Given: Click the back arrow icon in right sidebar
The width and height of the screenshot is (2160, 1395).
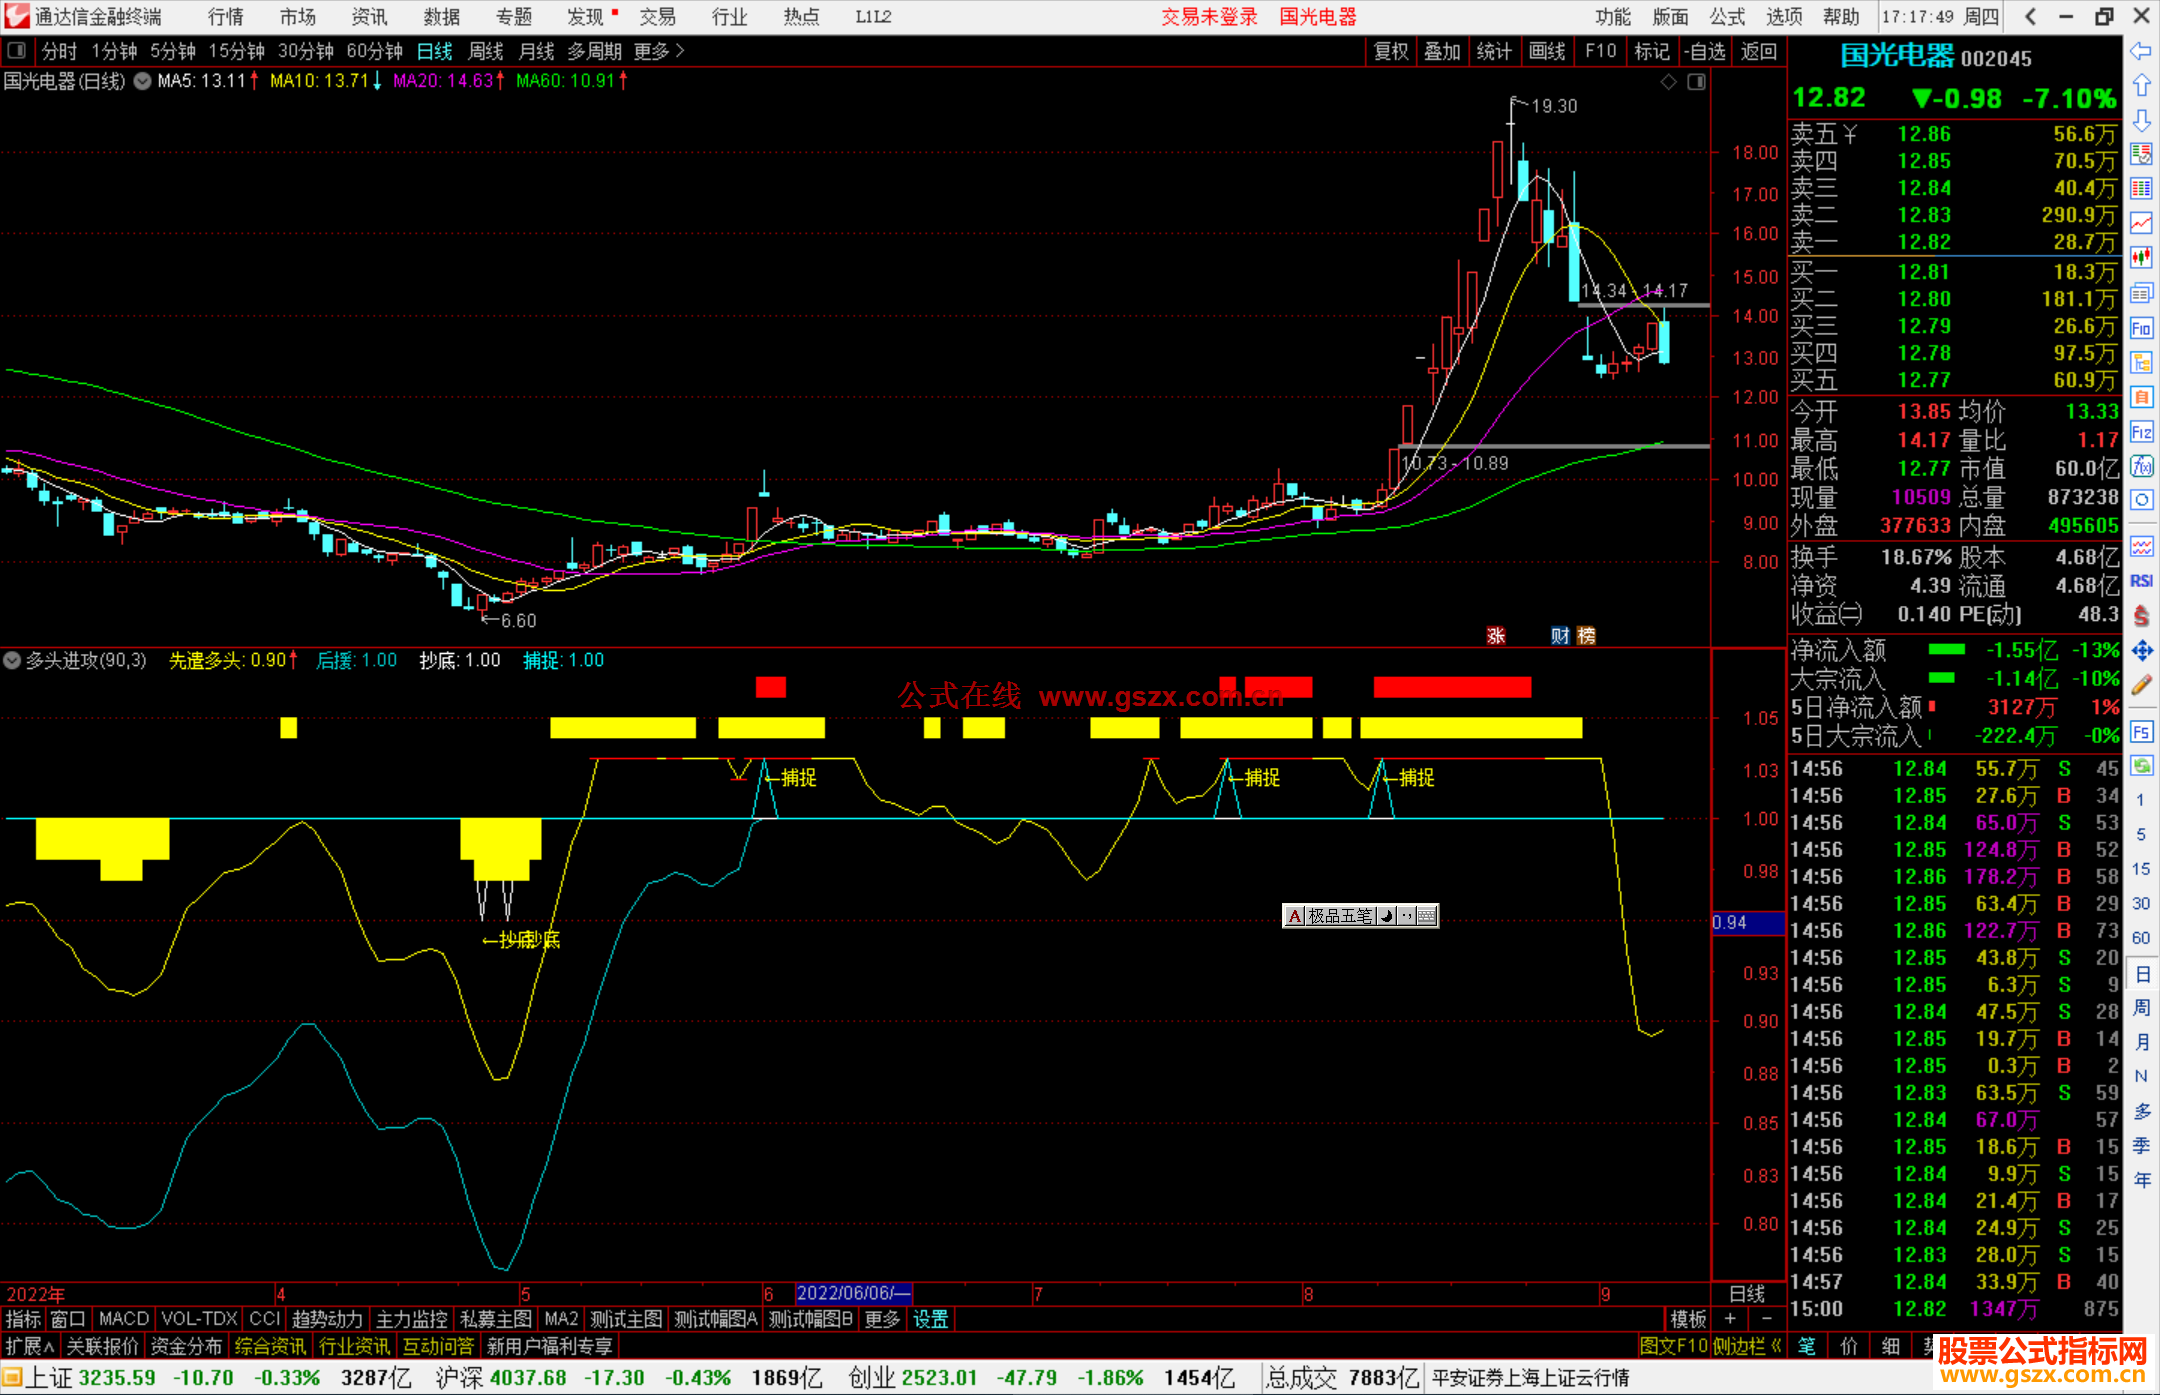Looking at the screenshot, I should click(2141, 51).
